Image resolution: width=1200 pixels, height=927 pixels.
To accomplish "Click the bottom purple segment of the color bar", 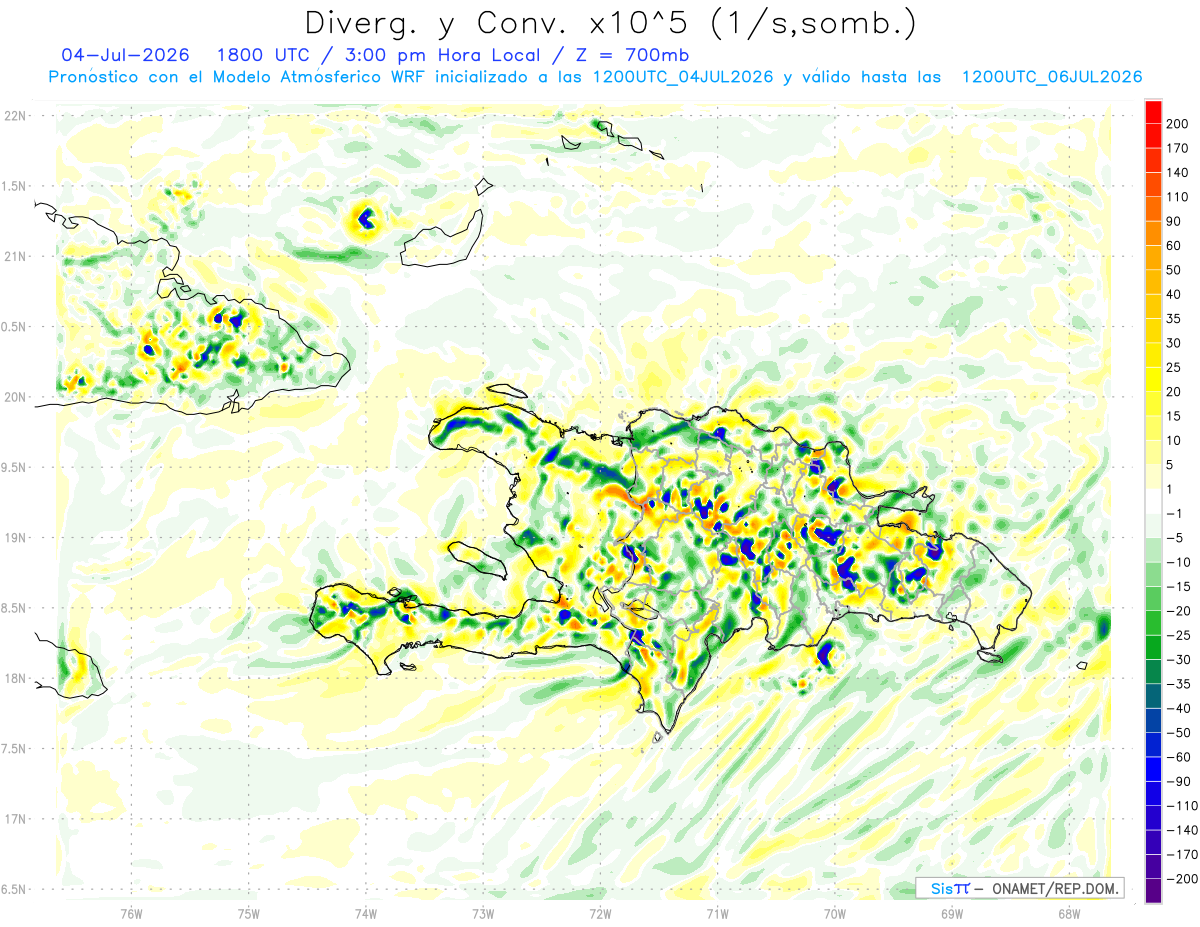I will [x=1153, y=890].
